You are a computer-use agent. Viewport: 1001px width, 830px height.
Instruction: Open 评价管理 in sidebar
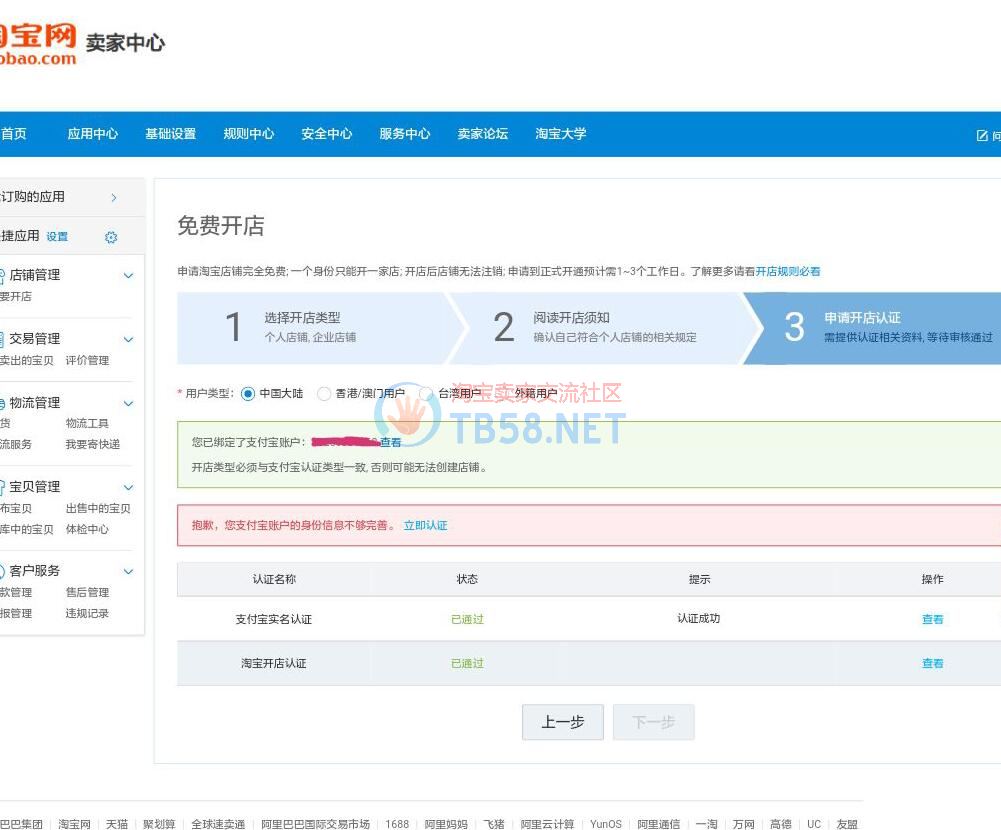coord(87,361)
